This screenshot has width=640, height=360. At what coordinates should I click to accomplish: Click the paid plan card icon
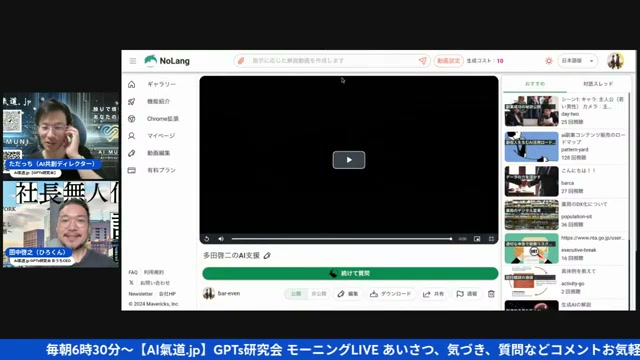(131, 170)
